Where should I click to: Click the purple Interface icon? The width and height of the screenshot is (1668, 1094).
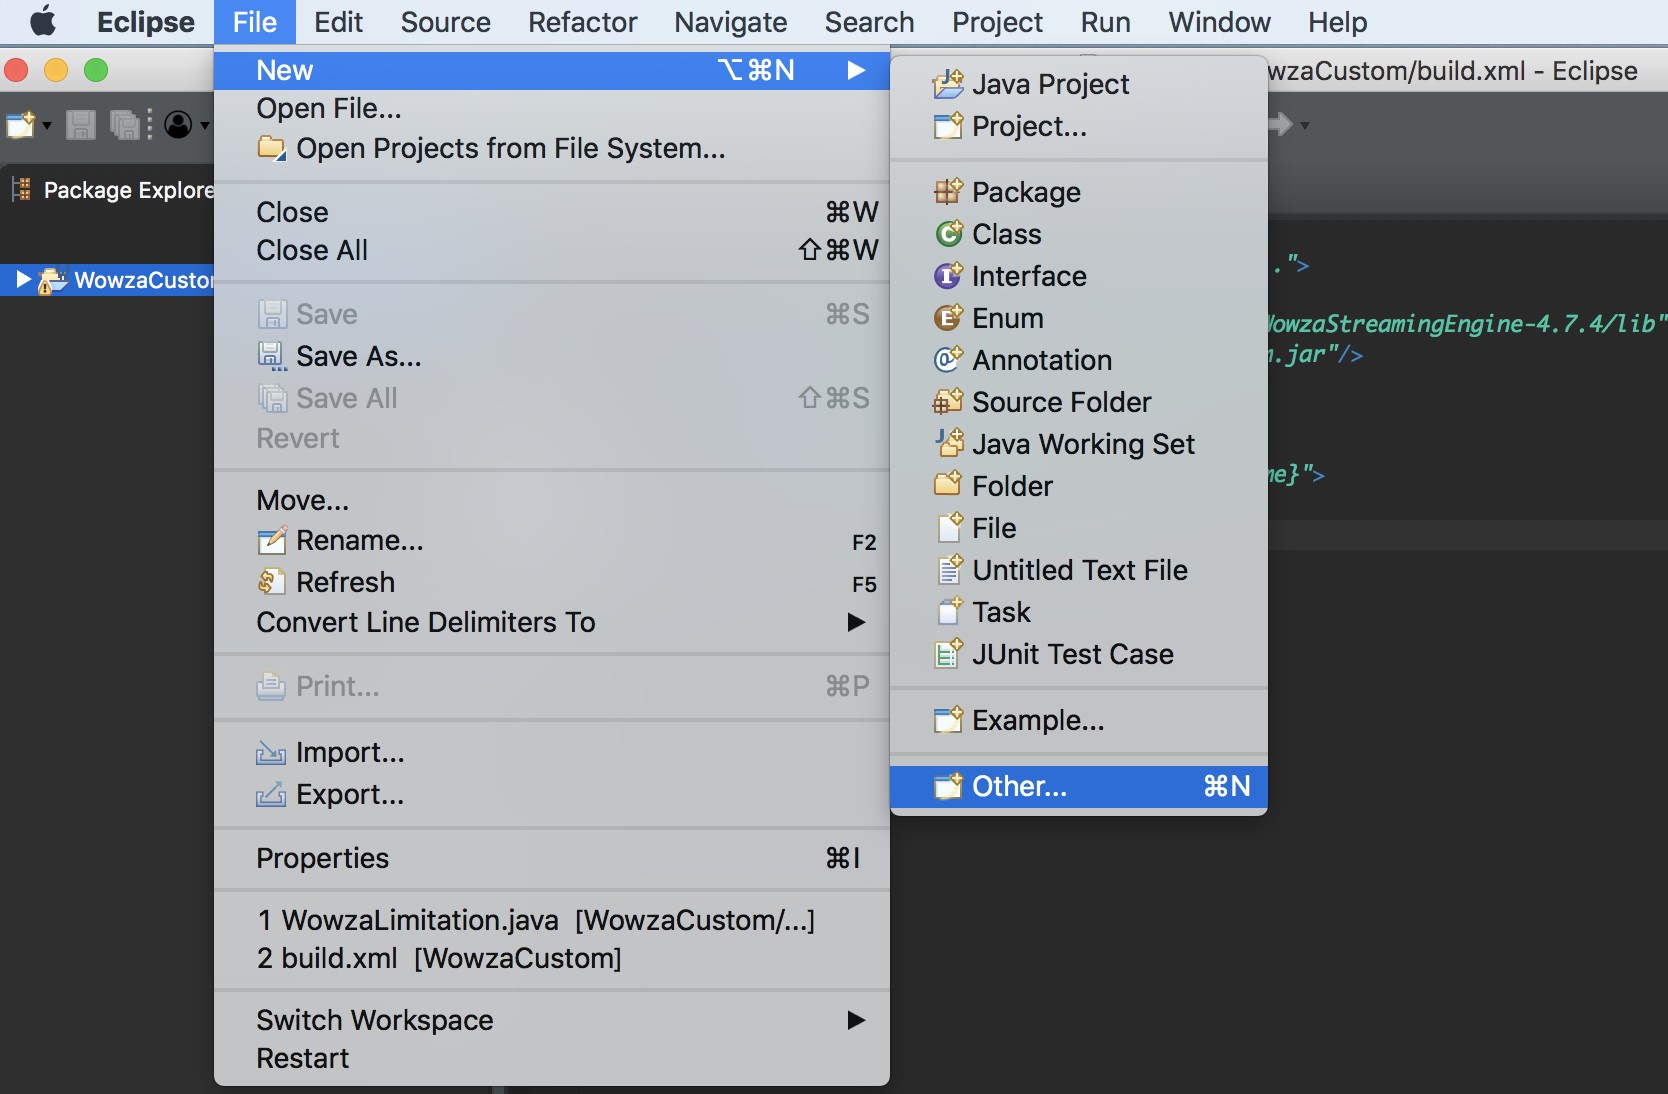coord(948,275)
